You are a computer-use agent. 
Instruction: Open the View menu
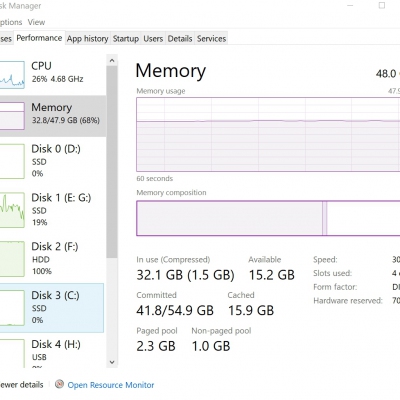(36, 22)
